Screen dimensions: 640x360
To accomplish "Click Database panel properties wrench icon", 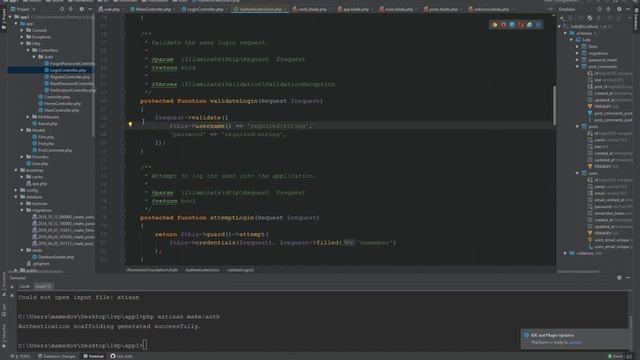I will pos(590,18).
